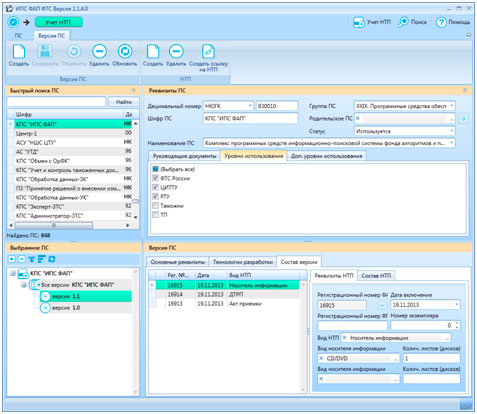Image resolution: width=477 pixels, height=414 pixels.
Task: Click the add icon in Выбранное ПС toolbar
Action: coord(12,259)
